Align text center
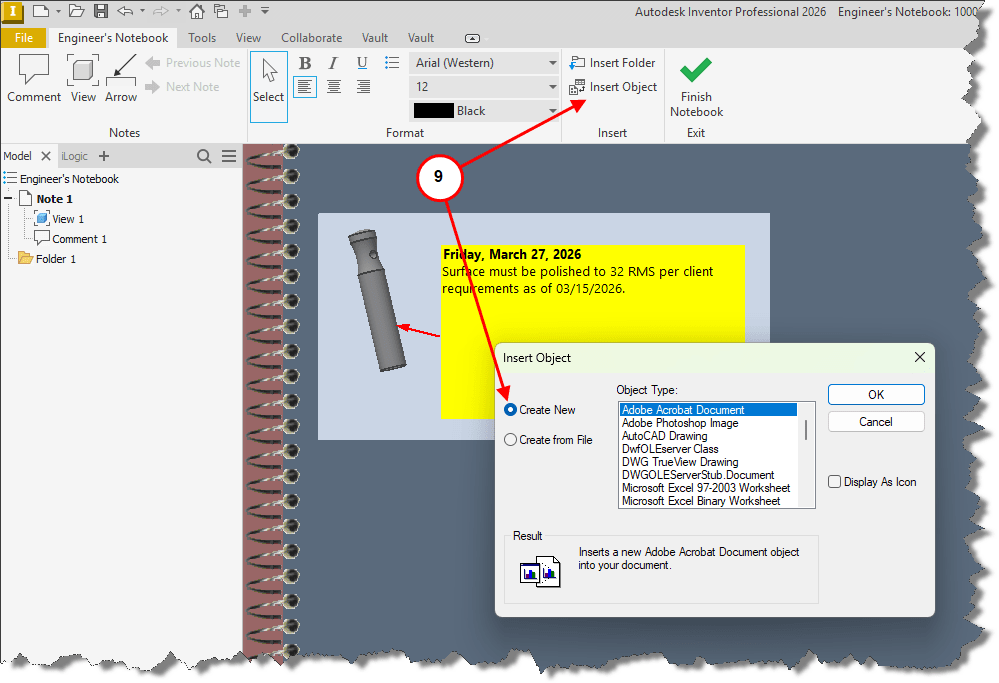 (x=333, y=87)
